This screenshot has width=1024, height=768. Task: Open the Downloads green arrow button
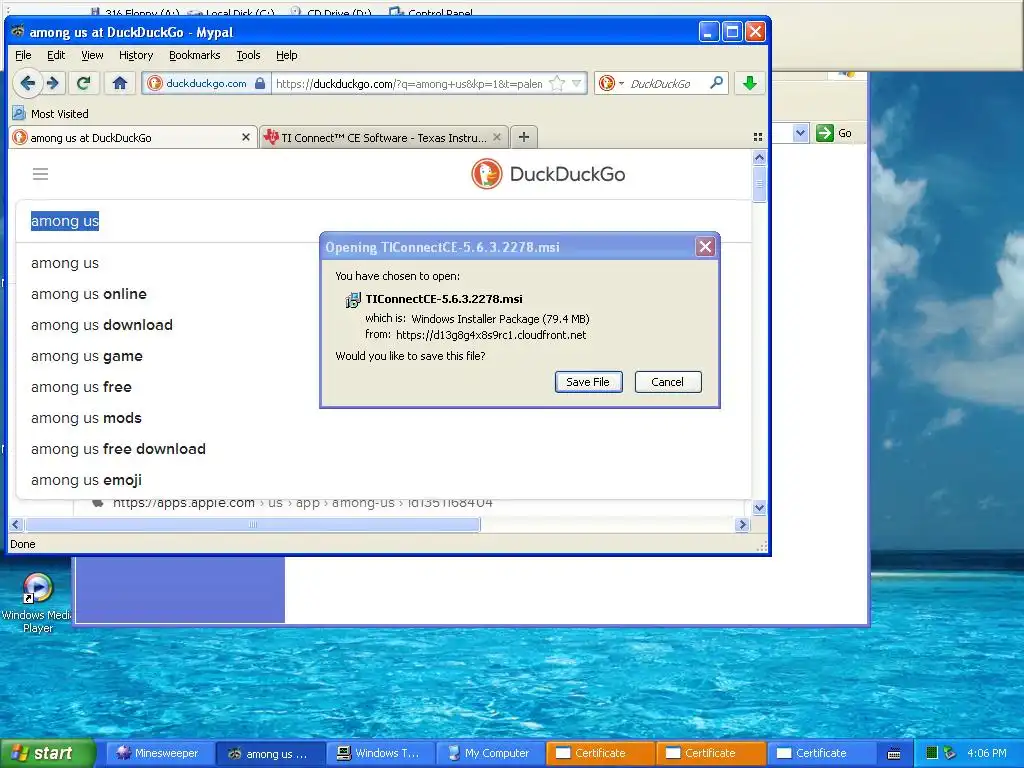pyautogui.click(x=750, y=83)
